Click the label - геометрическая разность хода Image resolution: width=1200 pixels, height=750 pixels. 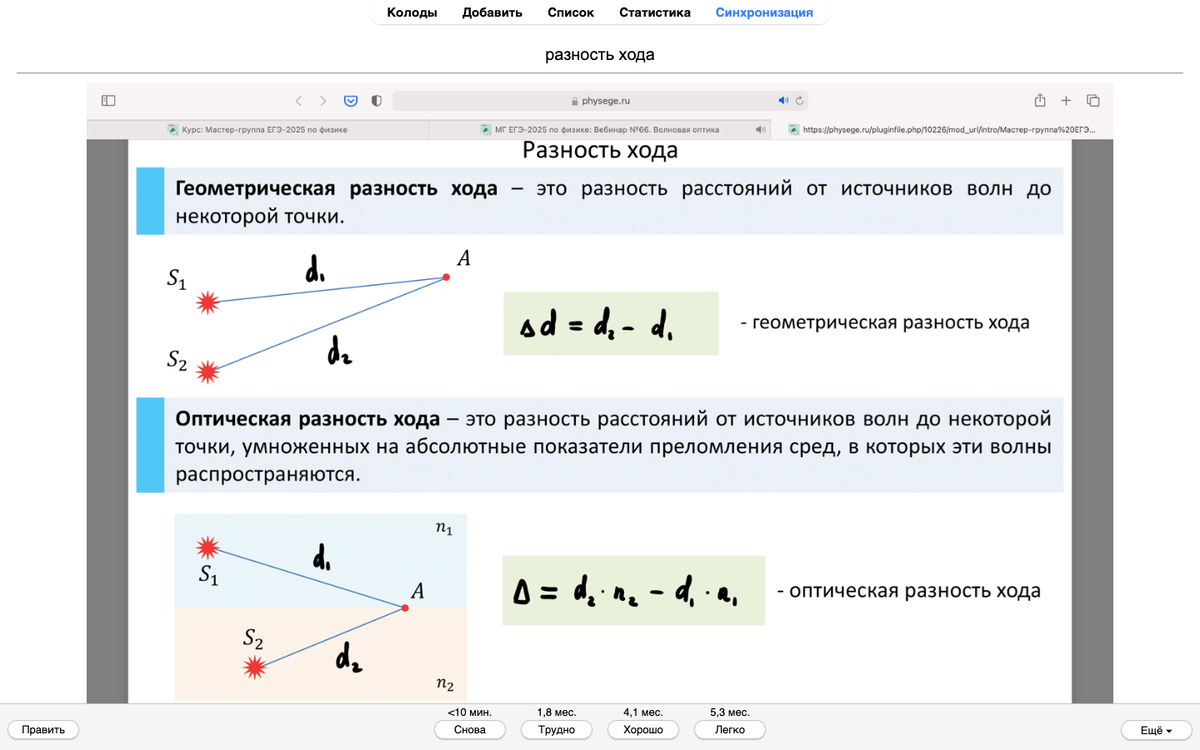pos(885,322)
